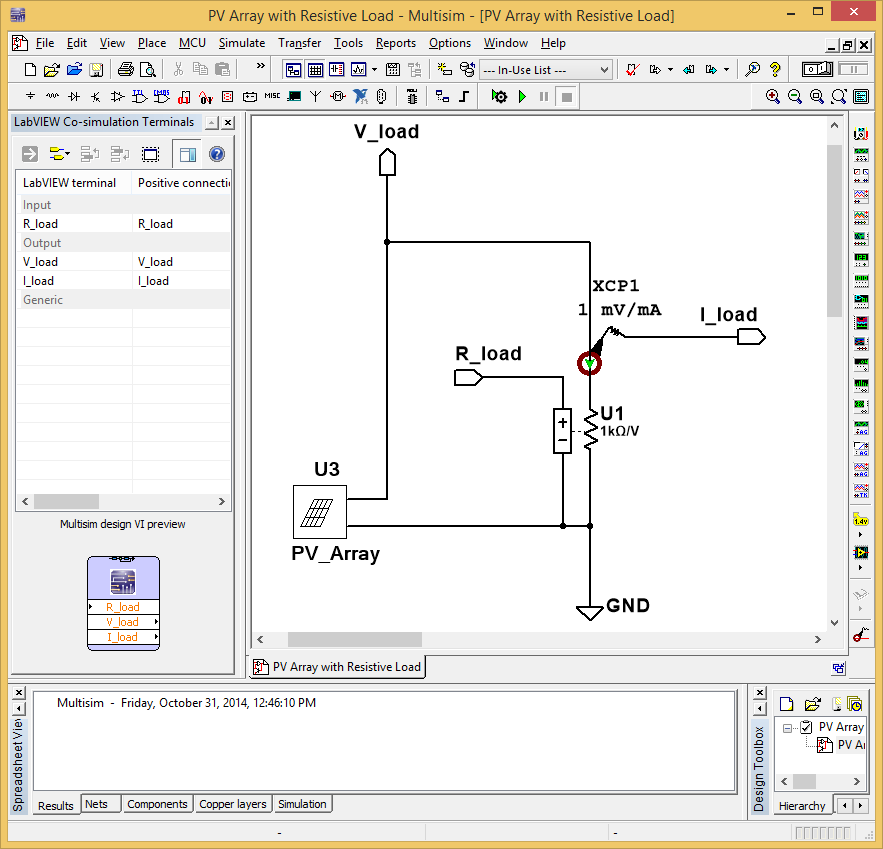The image size is (883, 849).
Task: Toggle the preview pane button in terminals panel
Action: [185, 154]
